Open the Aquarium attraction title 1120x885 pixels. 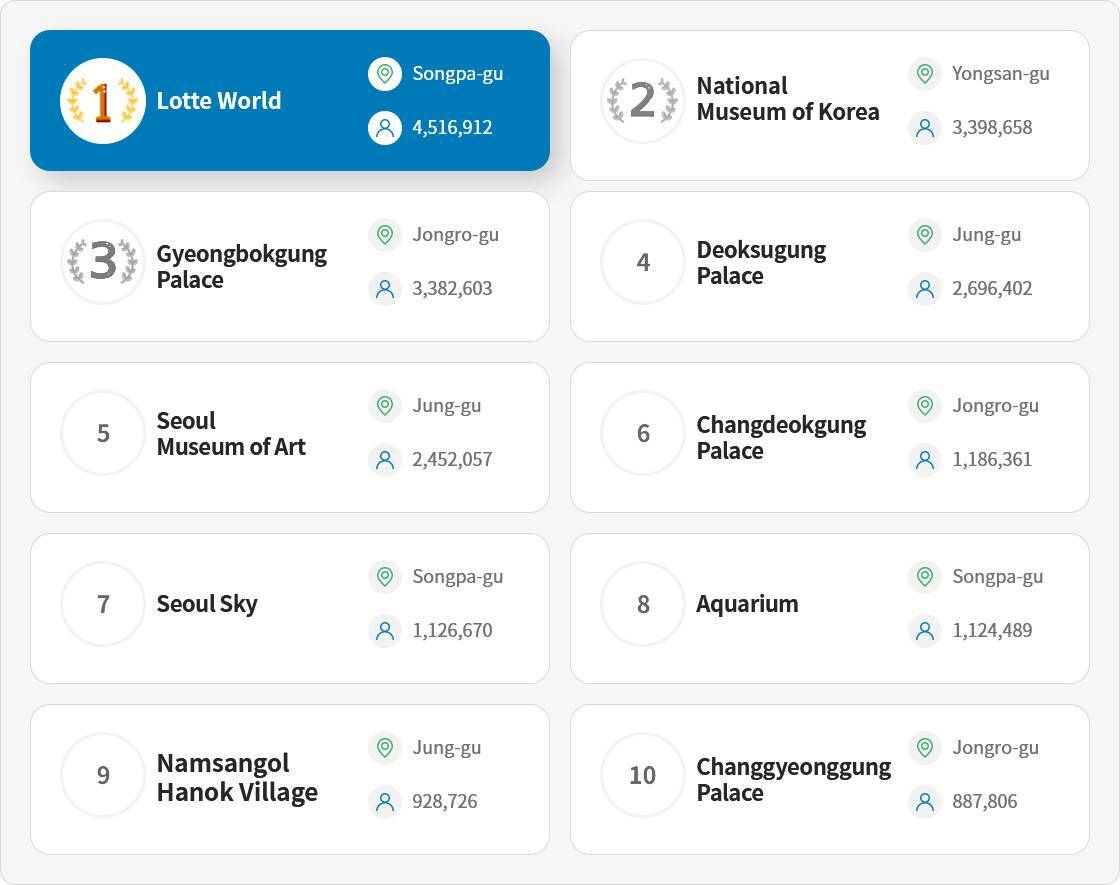point(747,604)
